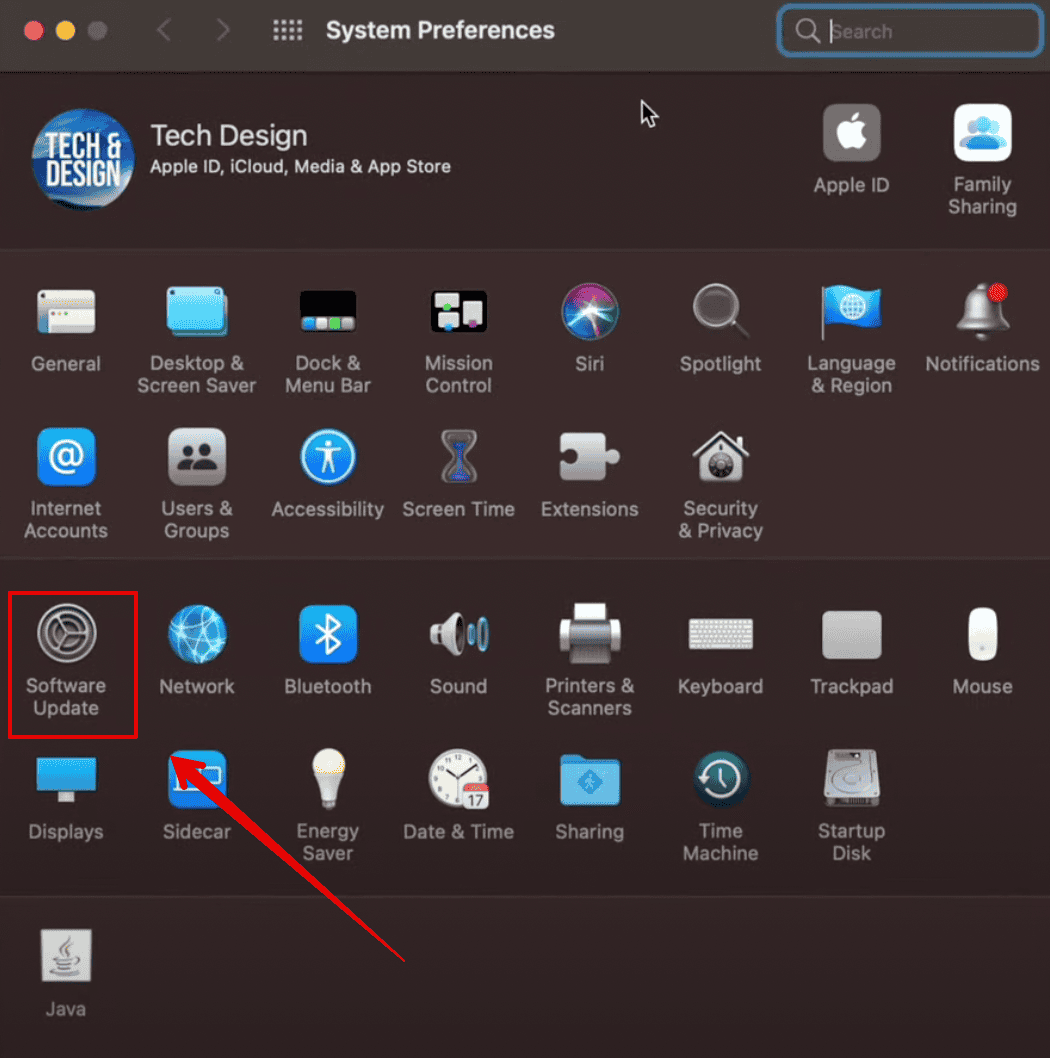Open Screen Time settings
Screen dimensions: 1050x1058
pyautogui.click(x=458, y=458)
